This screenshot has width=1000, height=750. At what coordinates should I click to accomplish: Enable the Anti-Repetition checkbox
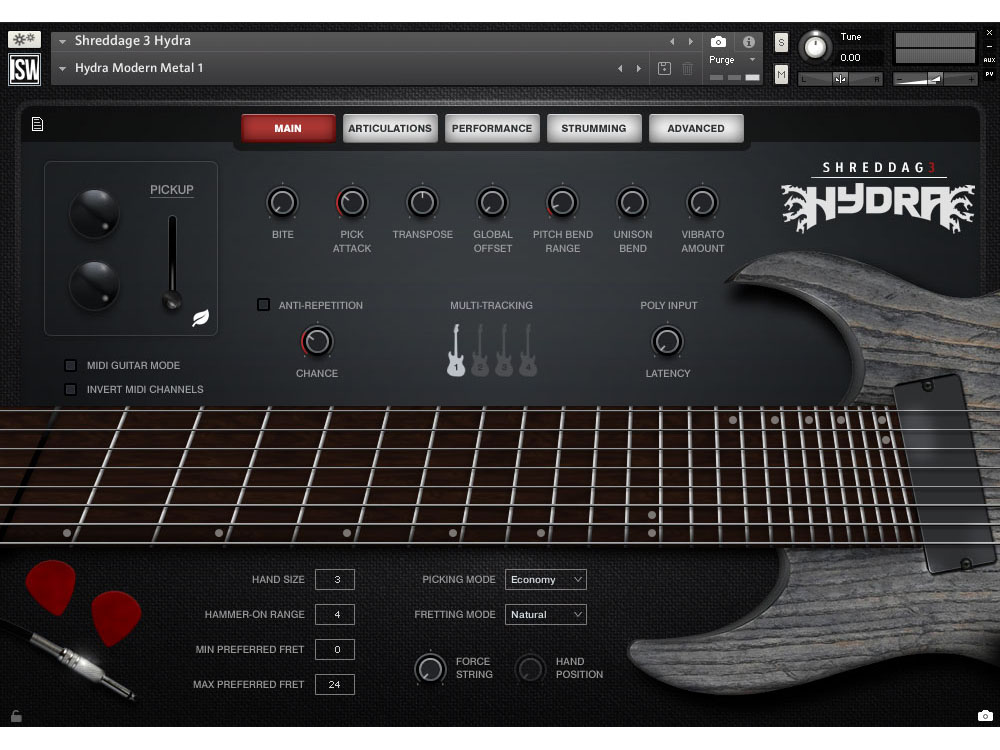(263, 305)
